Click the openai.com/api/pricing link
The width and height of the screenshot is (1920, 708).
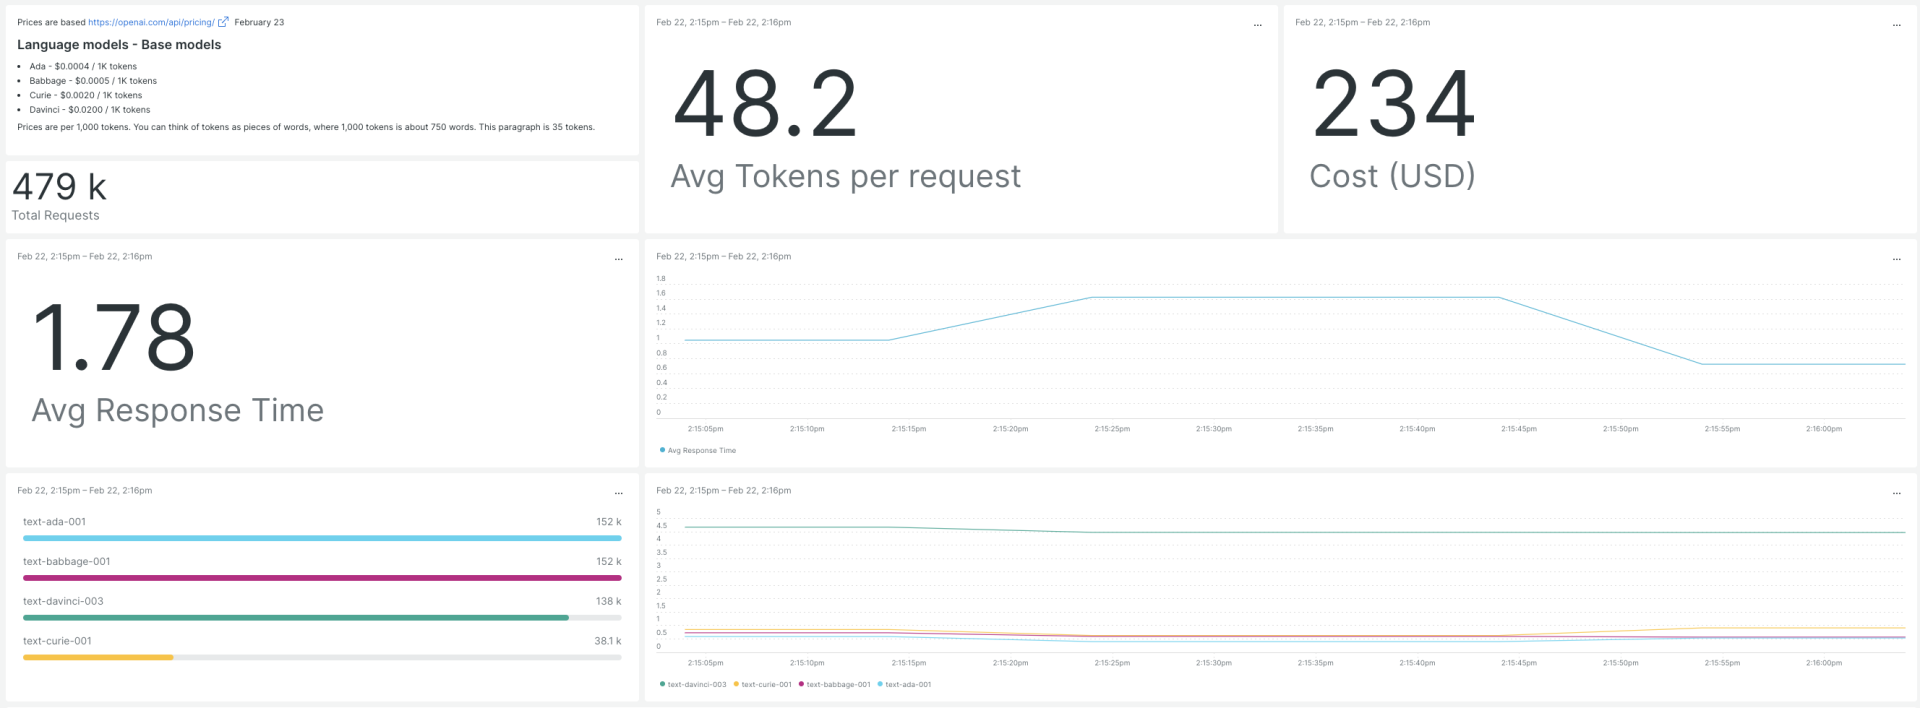point(151,22)
